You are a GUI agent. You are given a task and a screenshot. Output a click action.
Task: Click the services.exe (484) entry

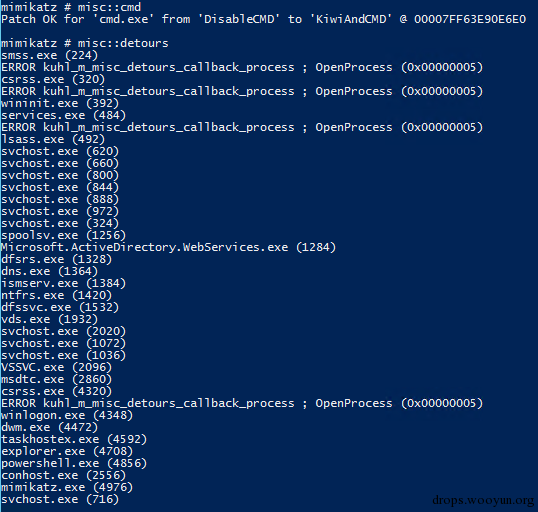point(63,115)
